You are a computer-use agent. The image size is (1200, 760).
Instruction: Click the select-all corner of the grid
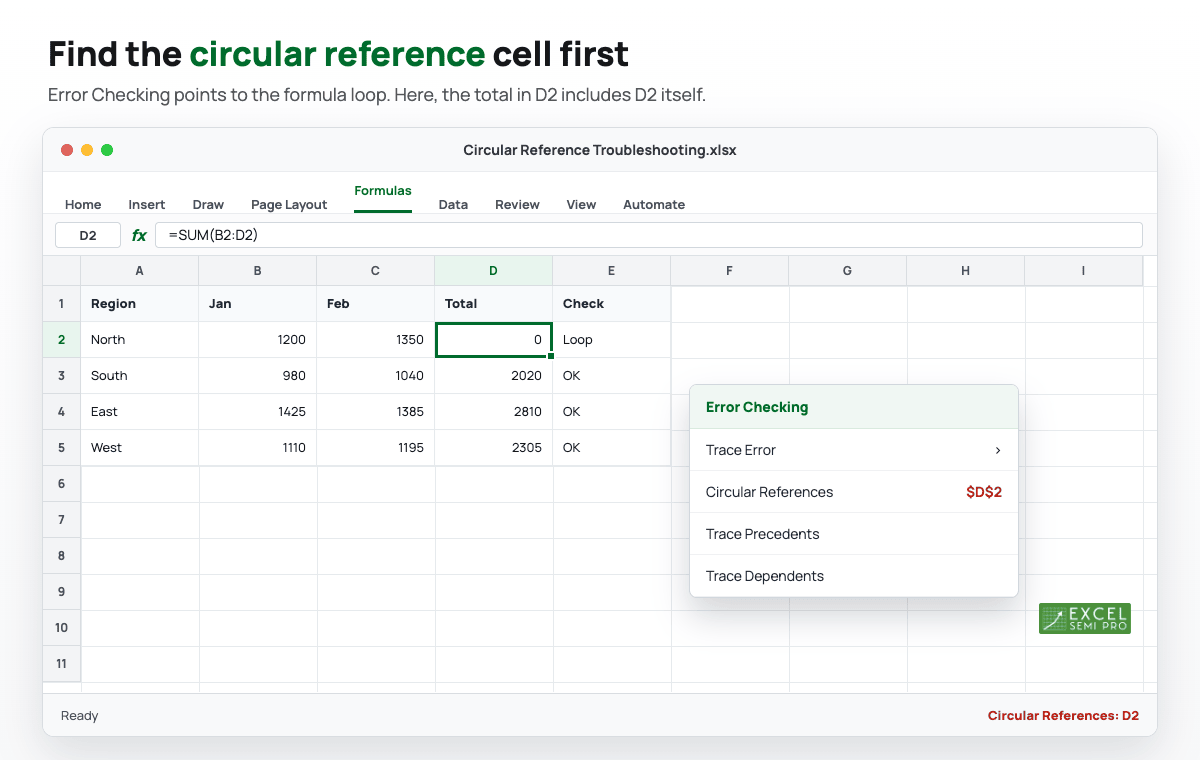pyautogui.click(x=61, y=270)
